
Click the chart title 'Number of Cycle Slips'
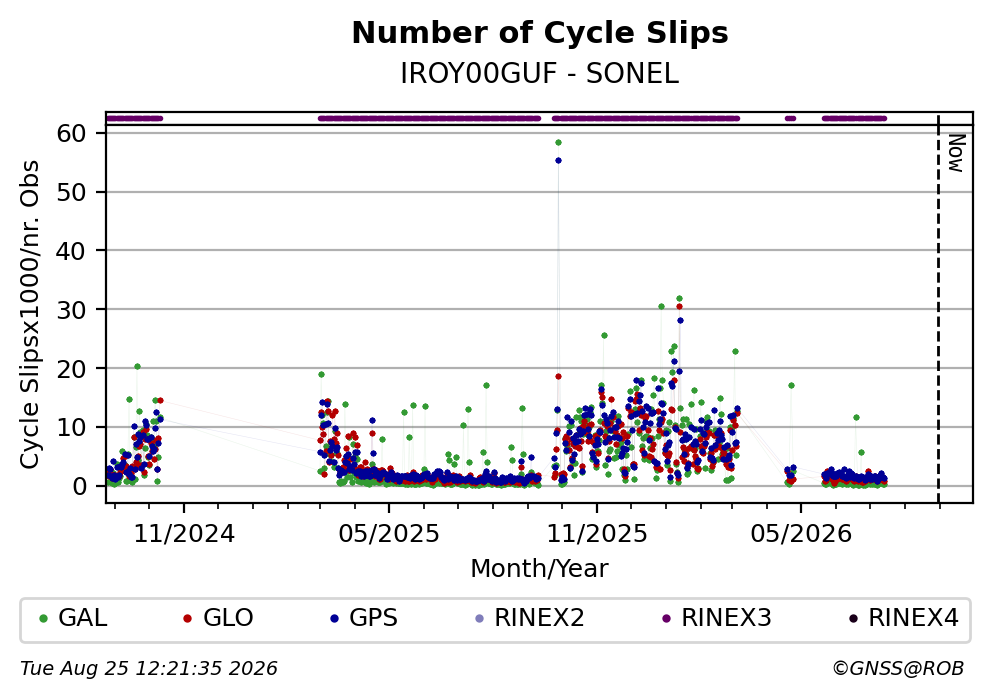click(x=540, y=33)
